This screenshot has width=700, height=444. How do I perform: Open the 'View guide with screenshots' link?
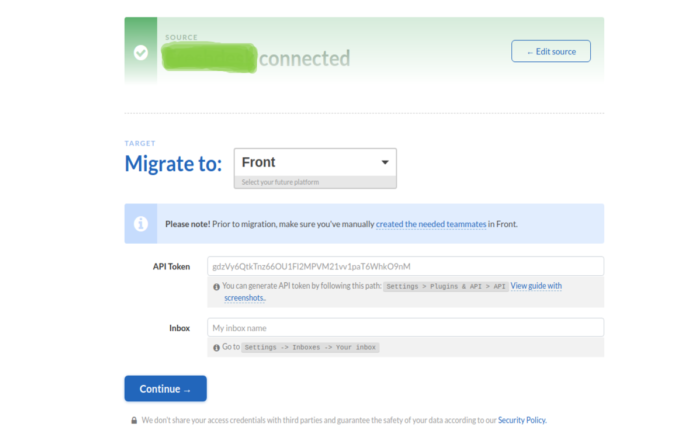point(536,286)
